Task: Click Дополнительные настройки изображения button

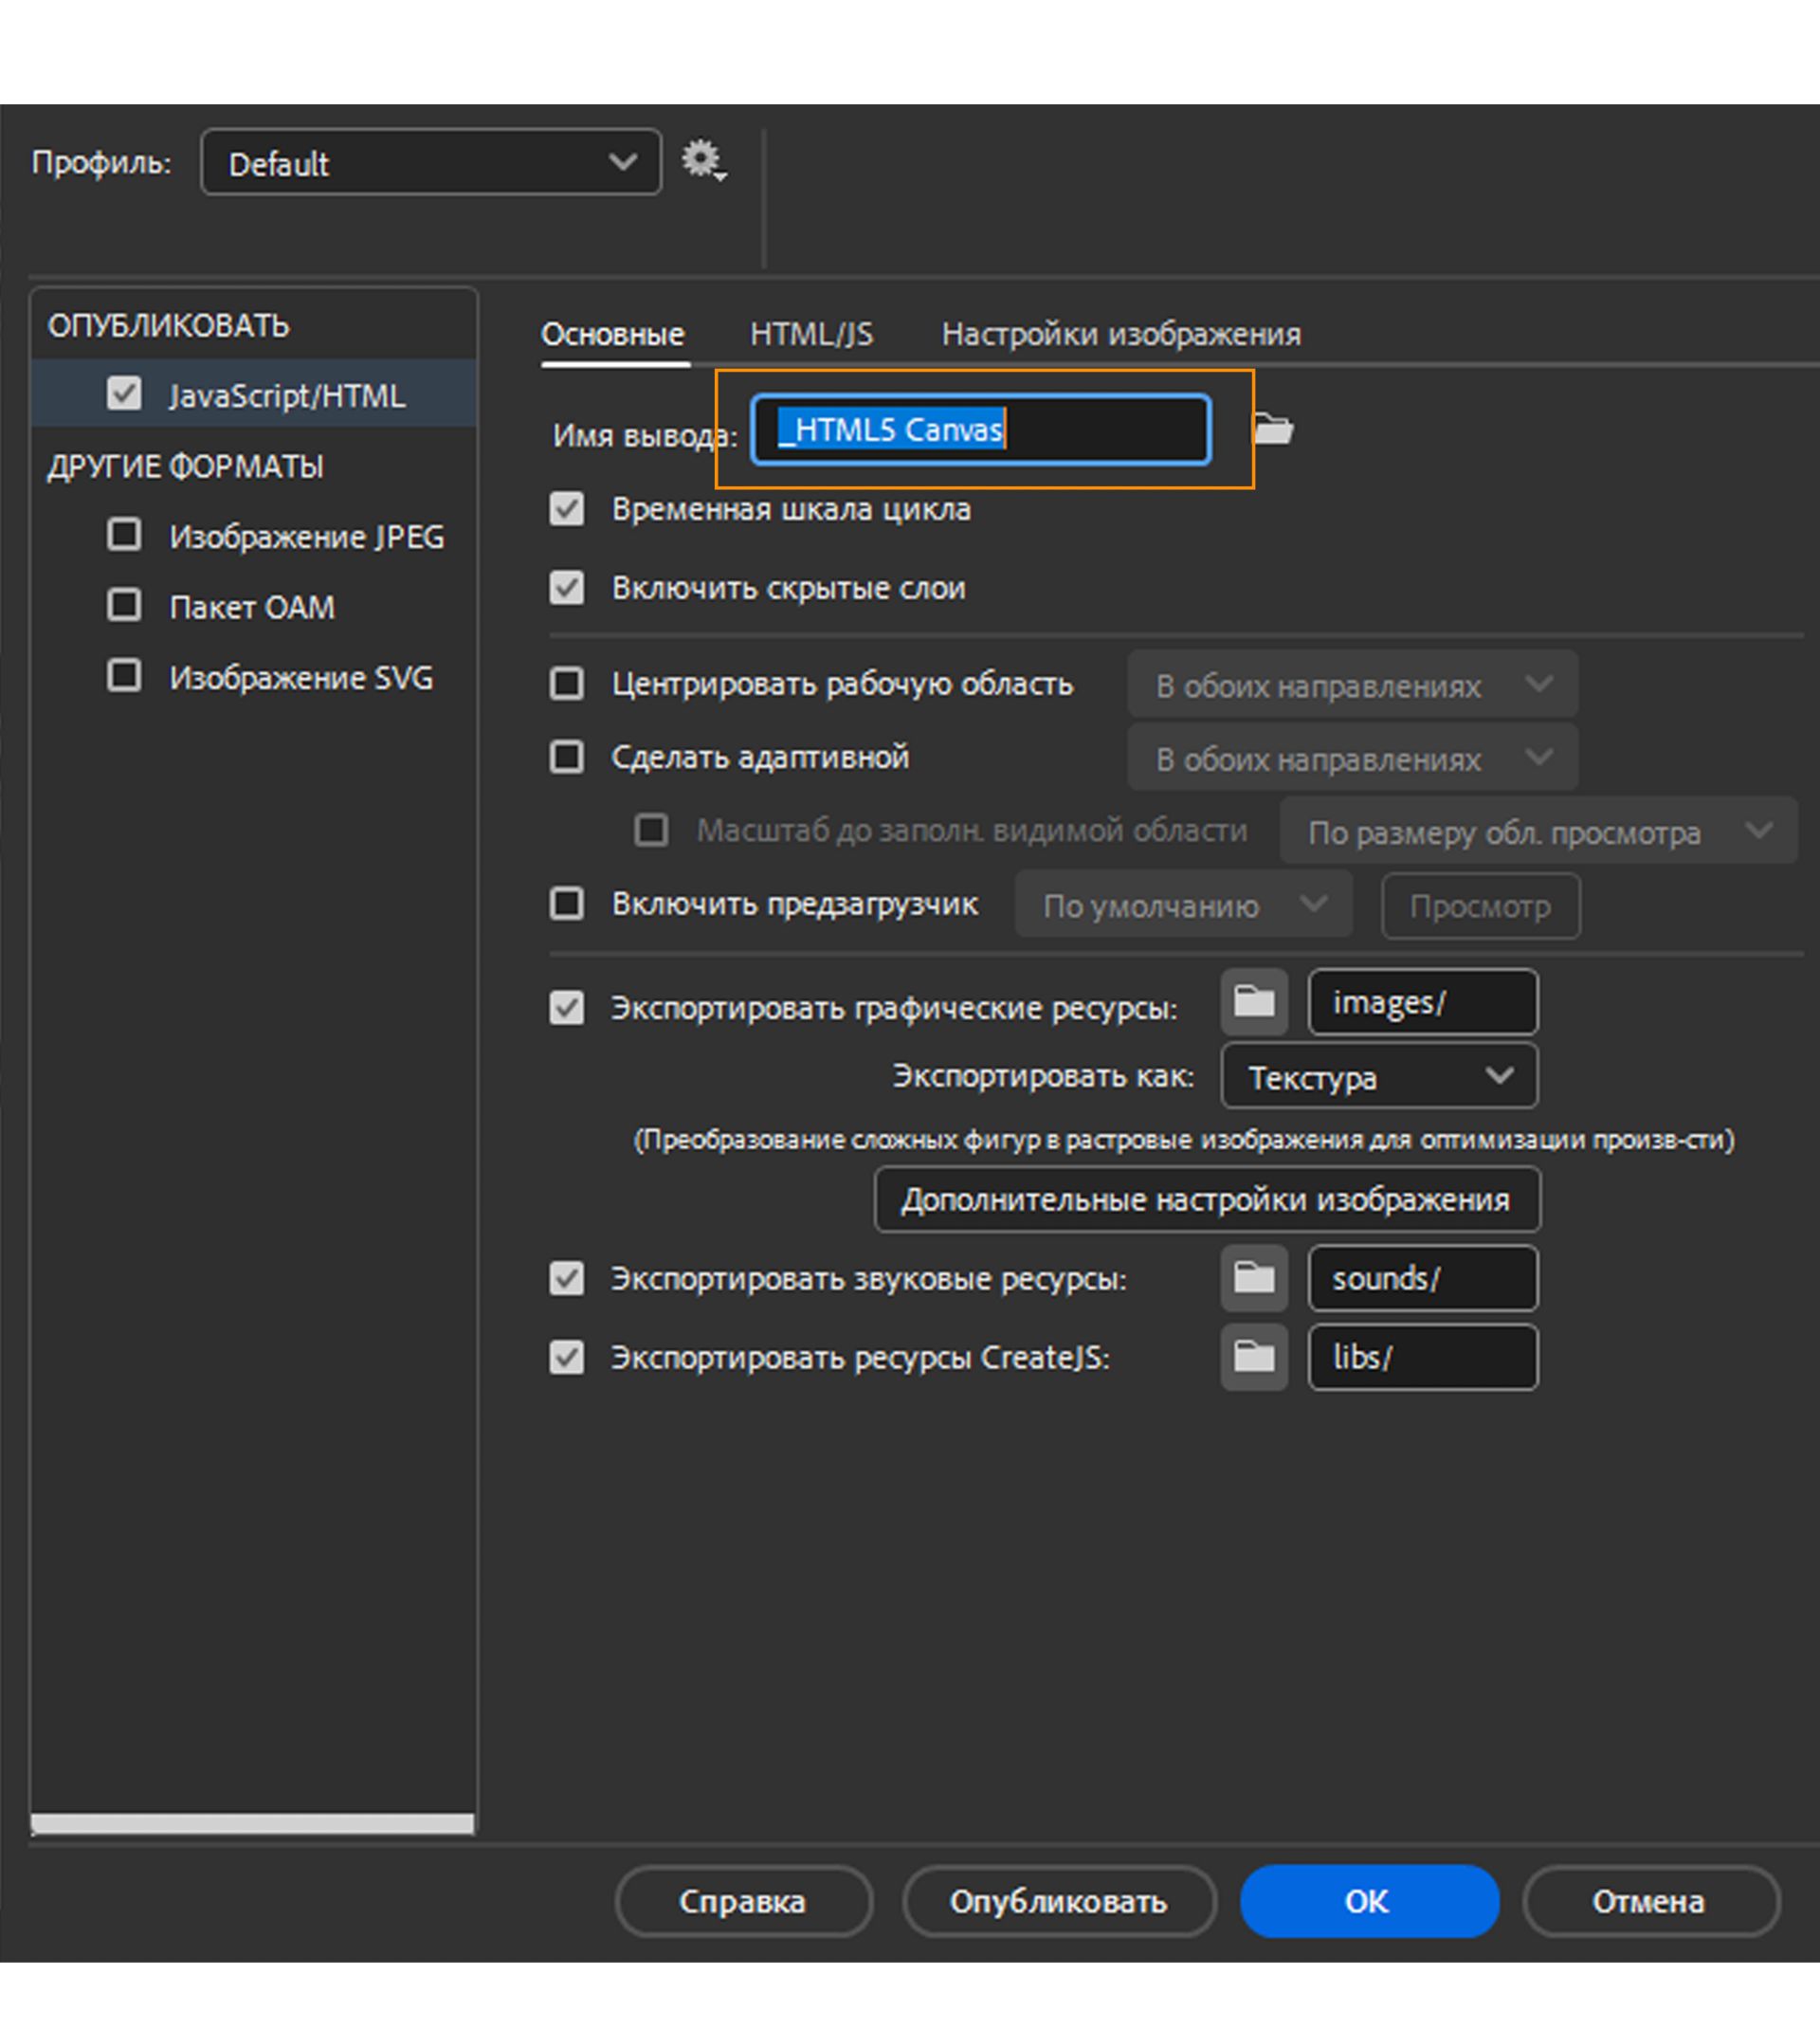Action: click(x=1207, y=1199)
